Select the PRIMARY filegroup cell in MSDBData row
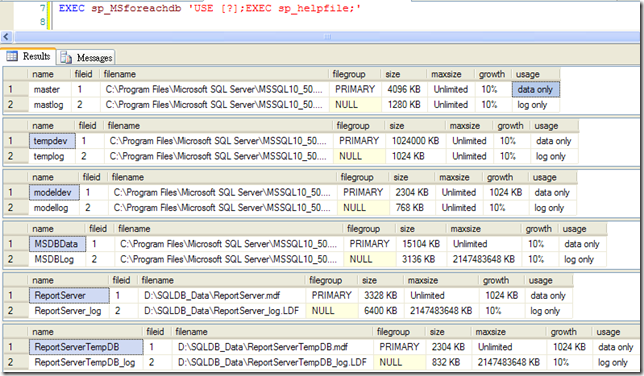Screen dimensions: 644x376 point(370,244)
